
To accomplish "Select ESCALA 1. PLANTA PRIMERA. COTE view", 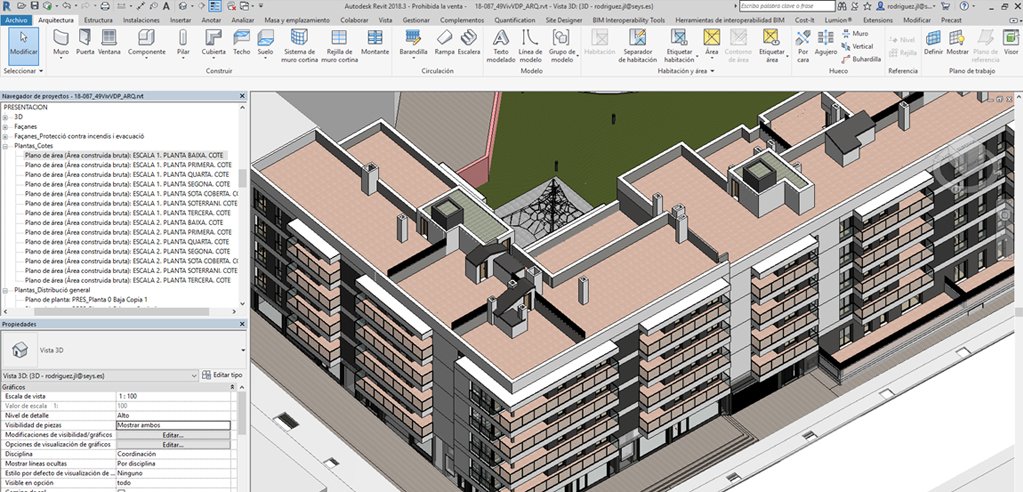I will [128, 165].
